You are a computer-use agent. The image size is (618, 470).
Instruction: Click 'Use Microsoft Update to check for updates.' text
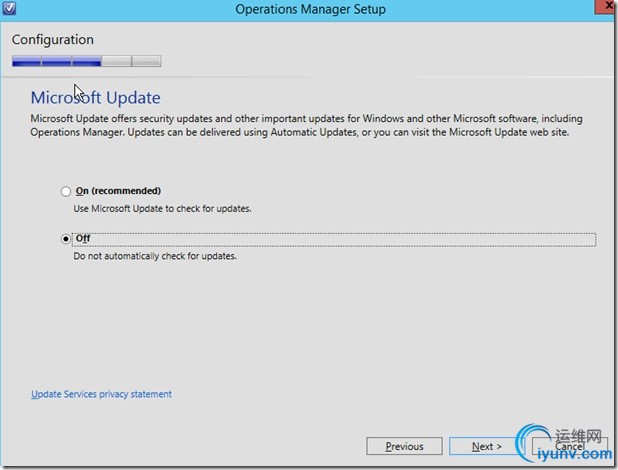(162, 209)
